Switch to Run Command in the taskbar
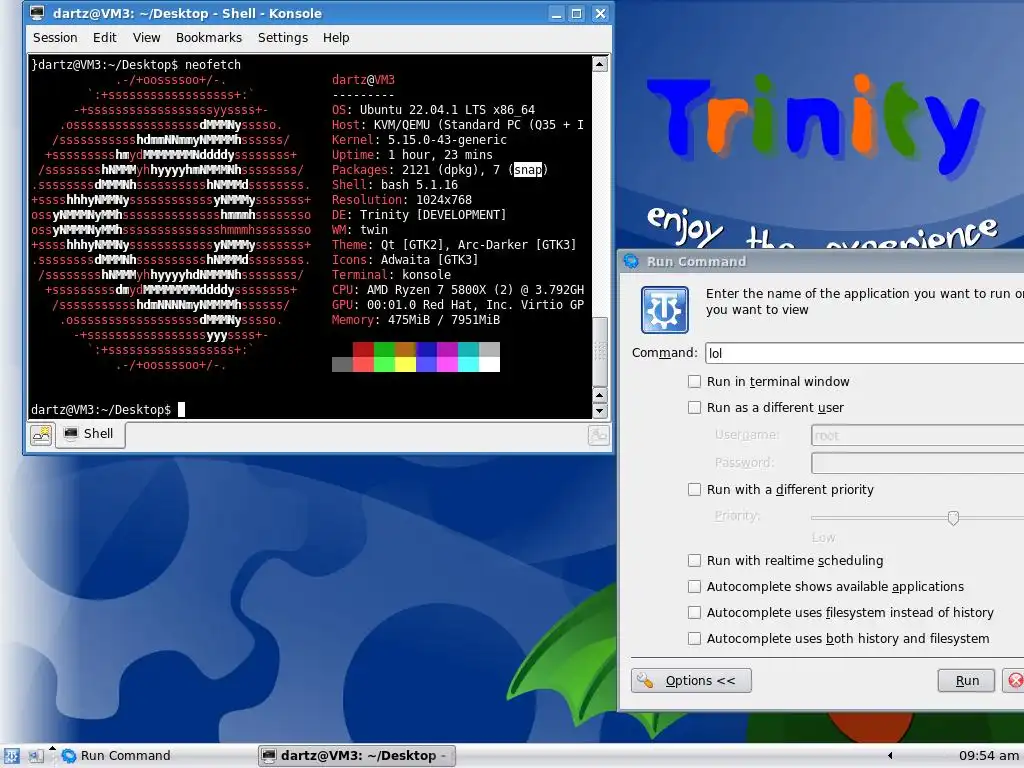Screen dimensions: 1024x768 click(116, 756)
